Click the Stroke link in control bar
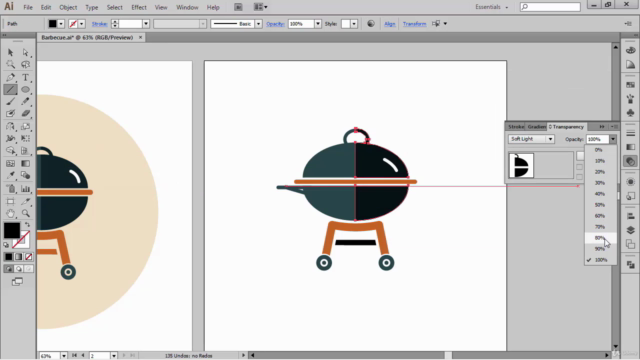 coord(100,24)
